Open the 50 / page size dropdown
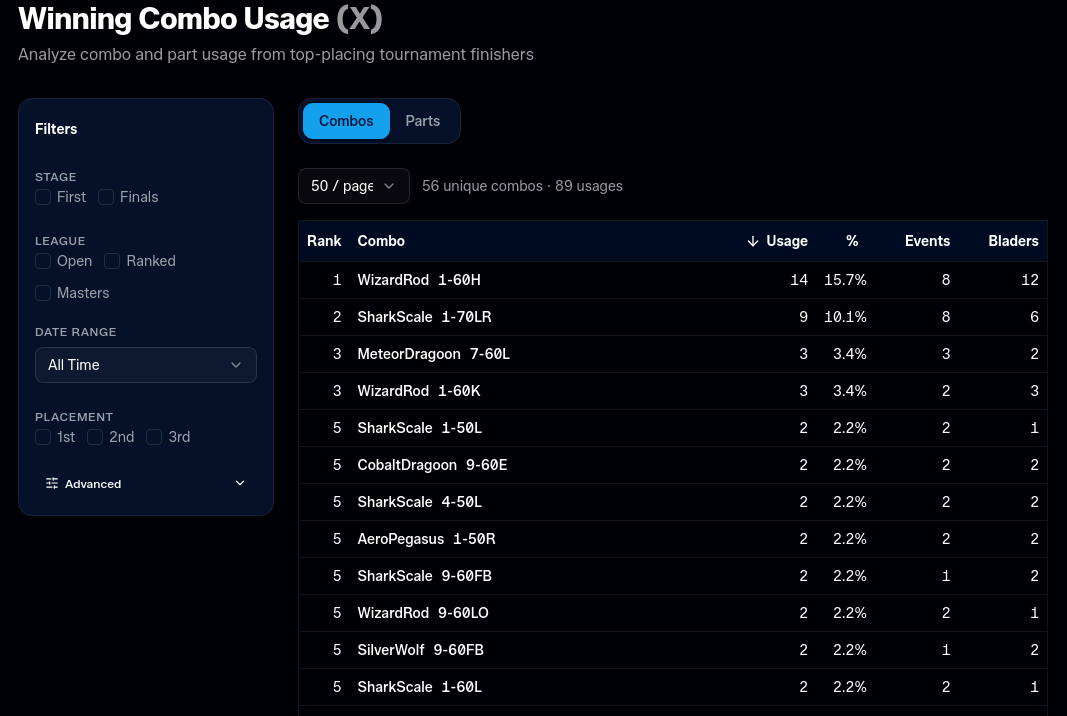Viewport: 1067px width, 716px height. (x=354, y=186)
